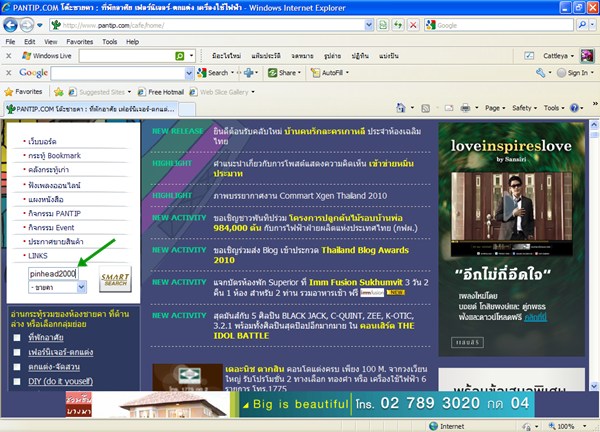The height and width of the screenshot is (432, 600).
Task: Click the กระทู้ Bookmark sidebar link
Action: coord(54,156)
